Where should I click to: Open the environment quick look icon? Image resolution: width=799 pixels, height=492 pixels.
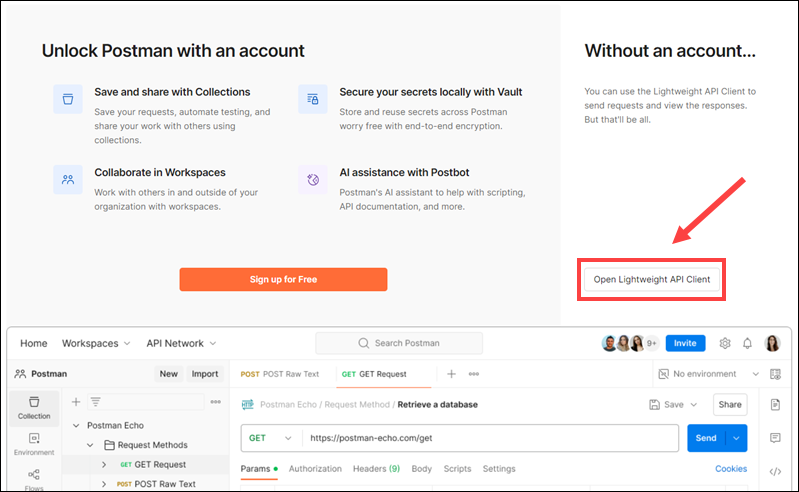point(775,374)
